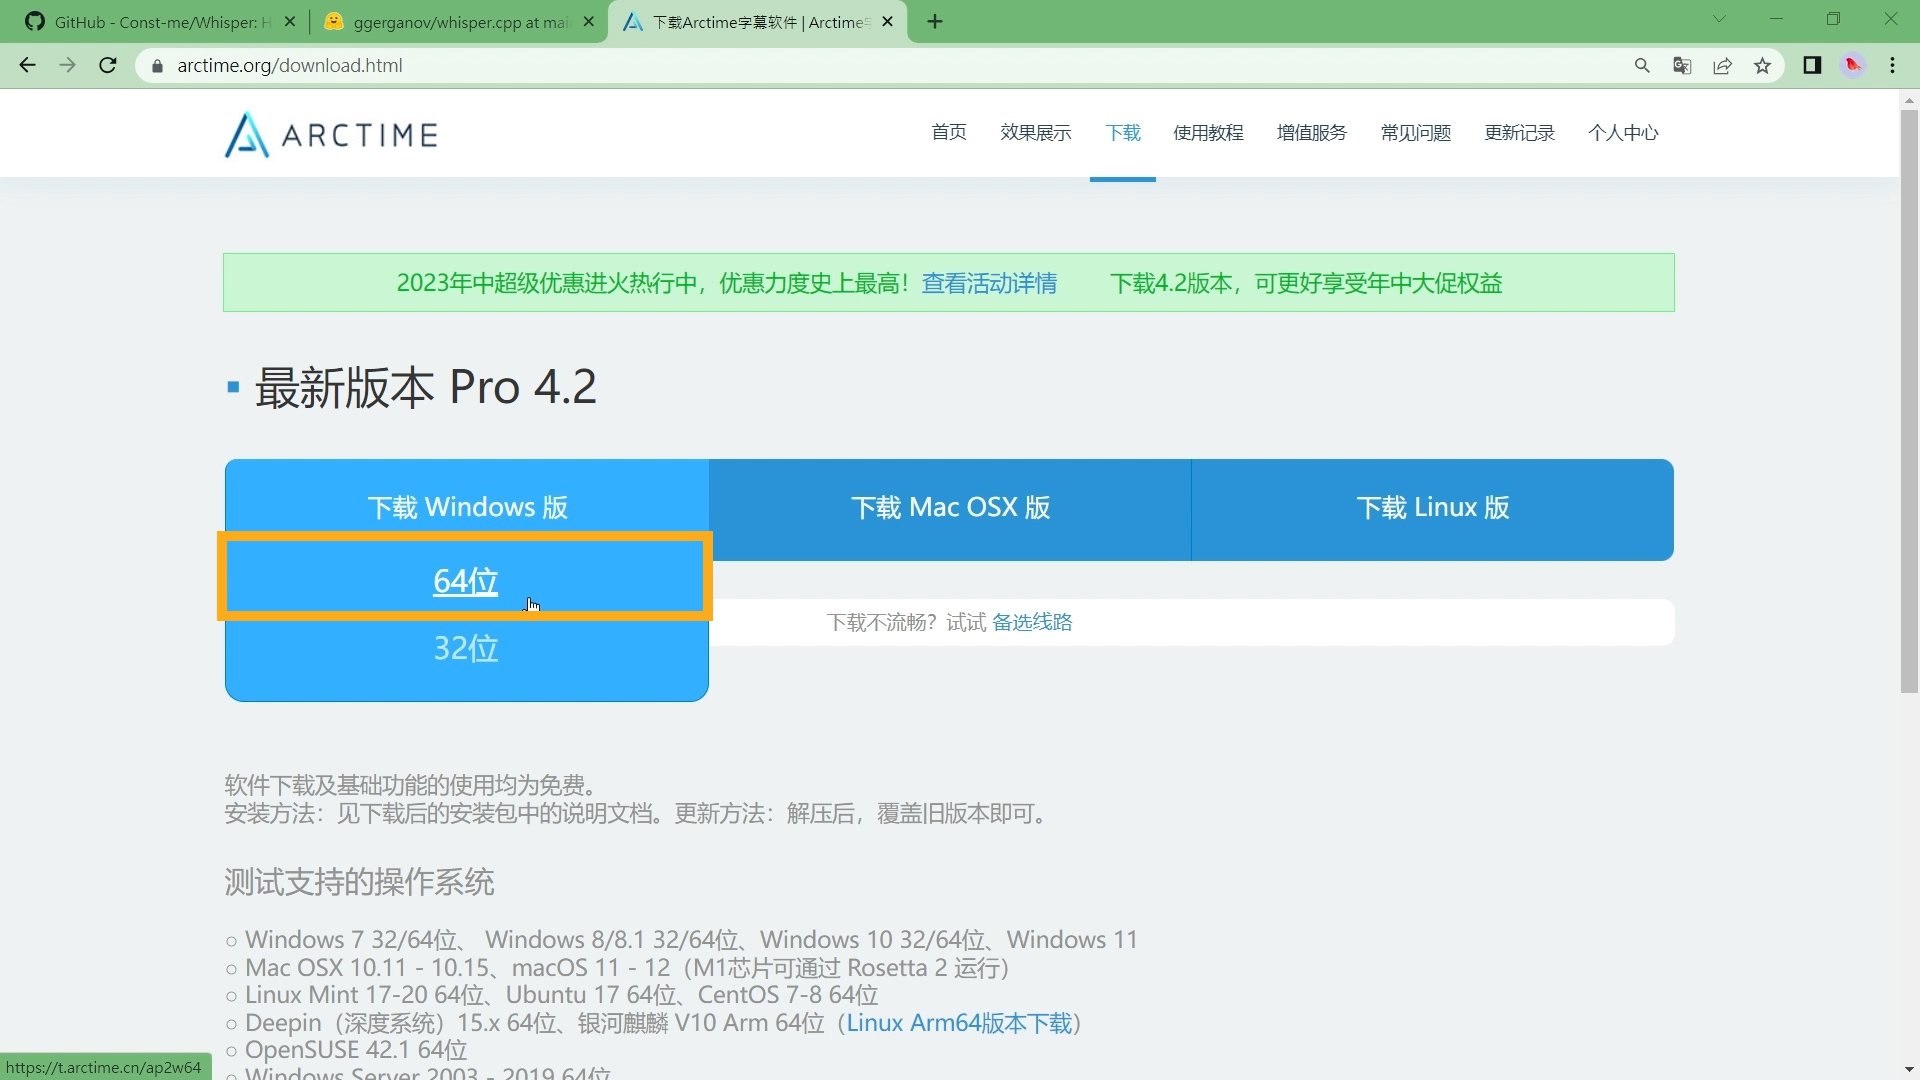Click the 测试支持的操作系统 heading
The image size is (1920, 1080).
coord(359,882)
